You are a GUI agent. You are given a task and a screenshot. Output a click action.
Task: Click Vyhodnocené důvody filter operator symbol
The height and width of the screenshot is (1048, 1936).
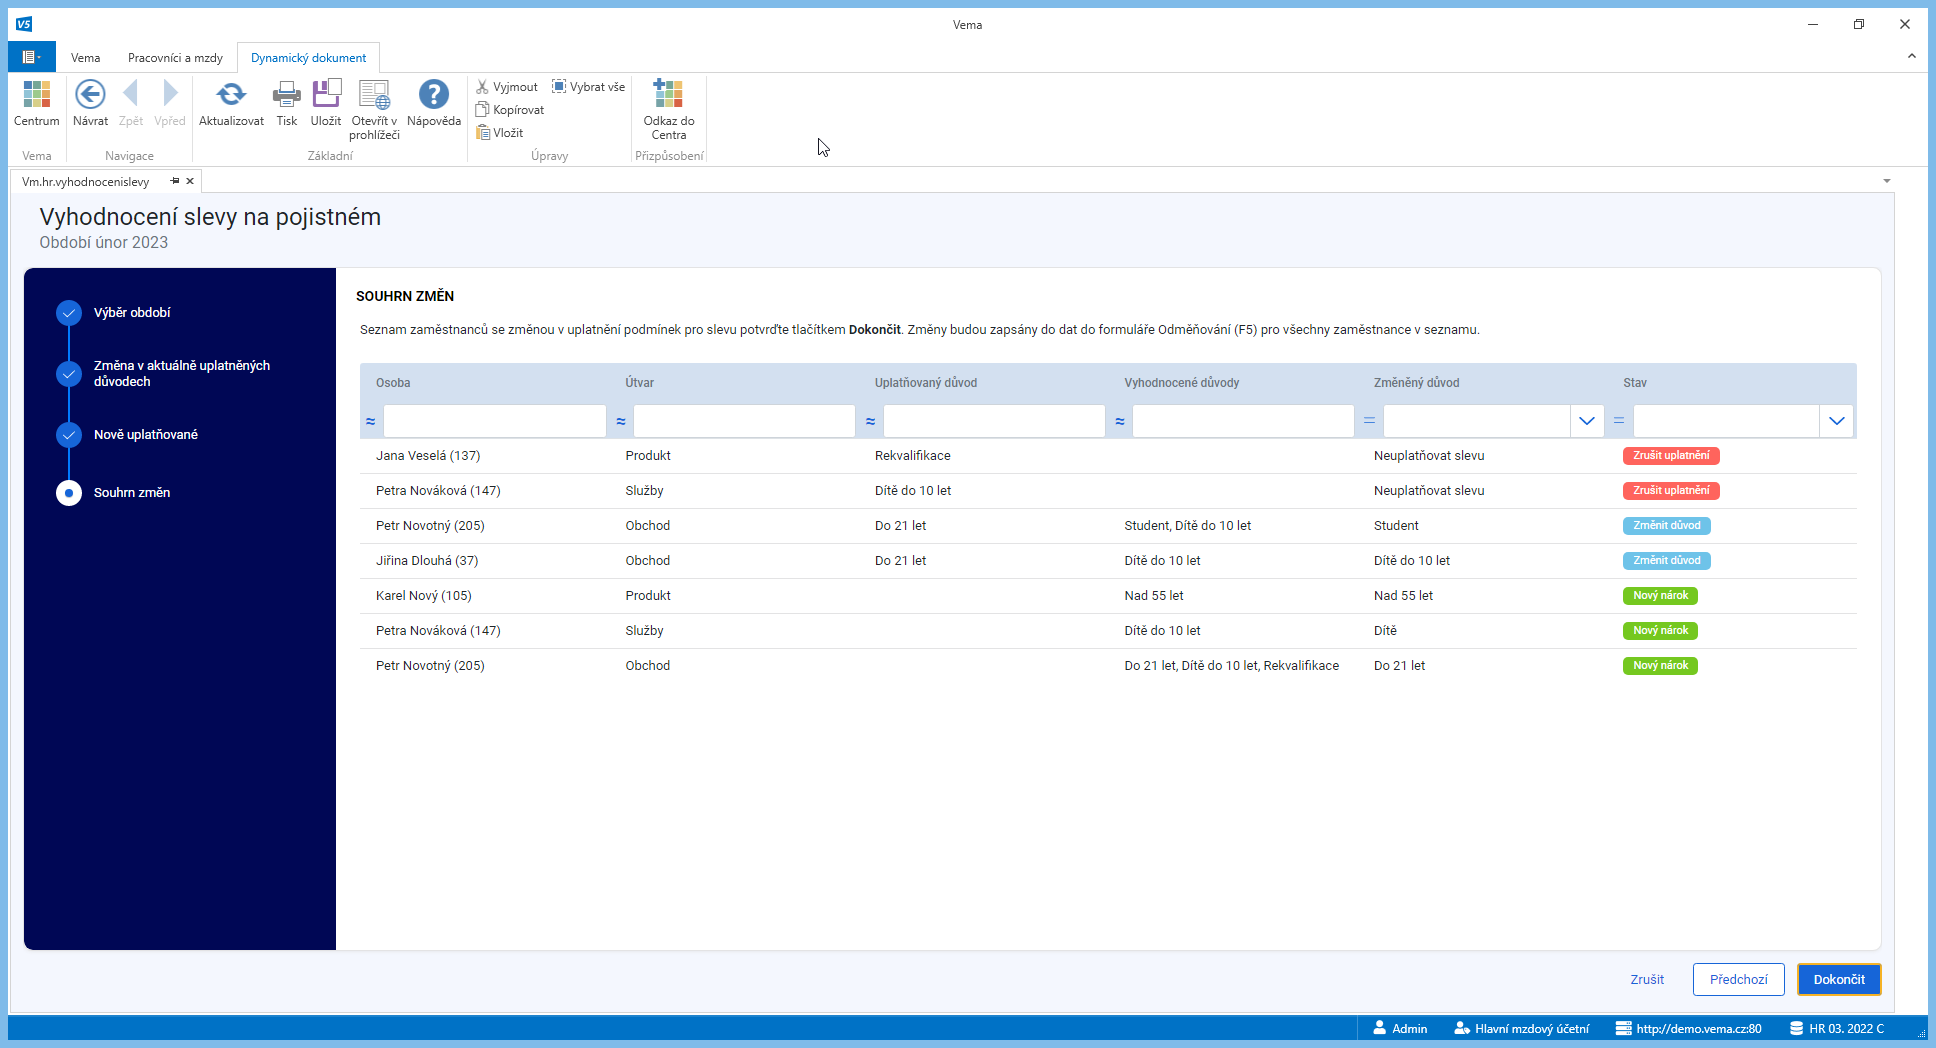coord(1120,421)
